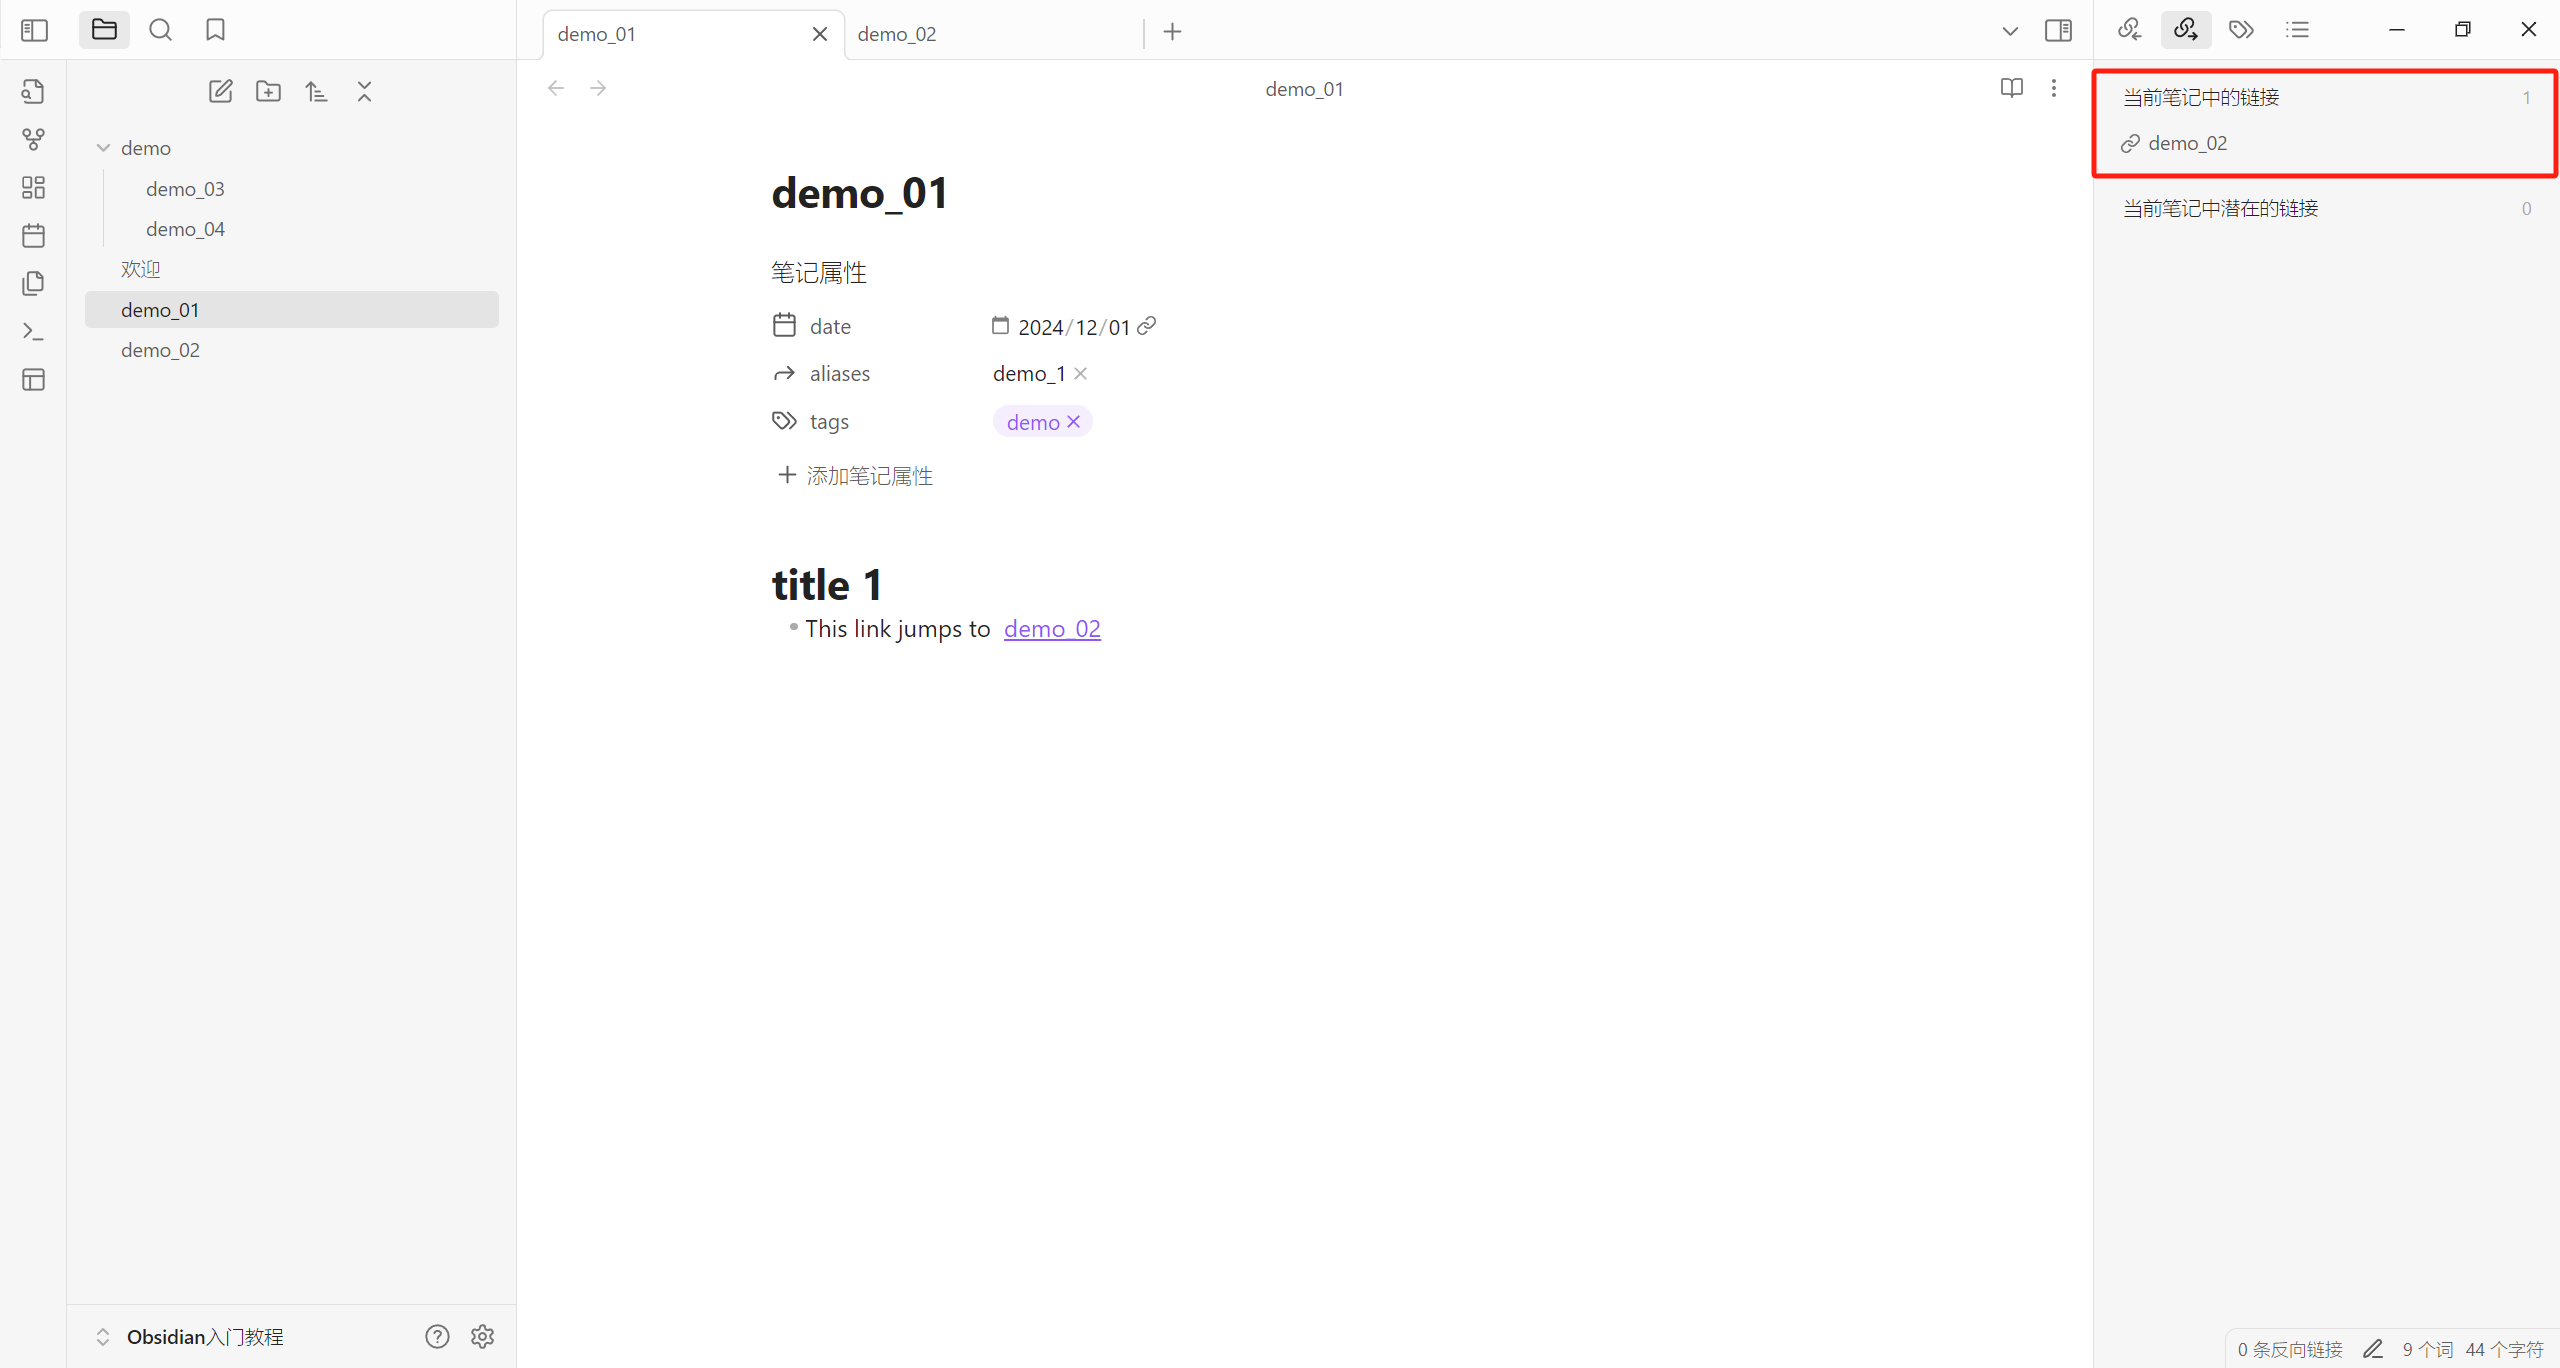This screenshot has height=1368, width=2560.
Task: Follow the demo_02 link in note
Action: click(1051, 629)
